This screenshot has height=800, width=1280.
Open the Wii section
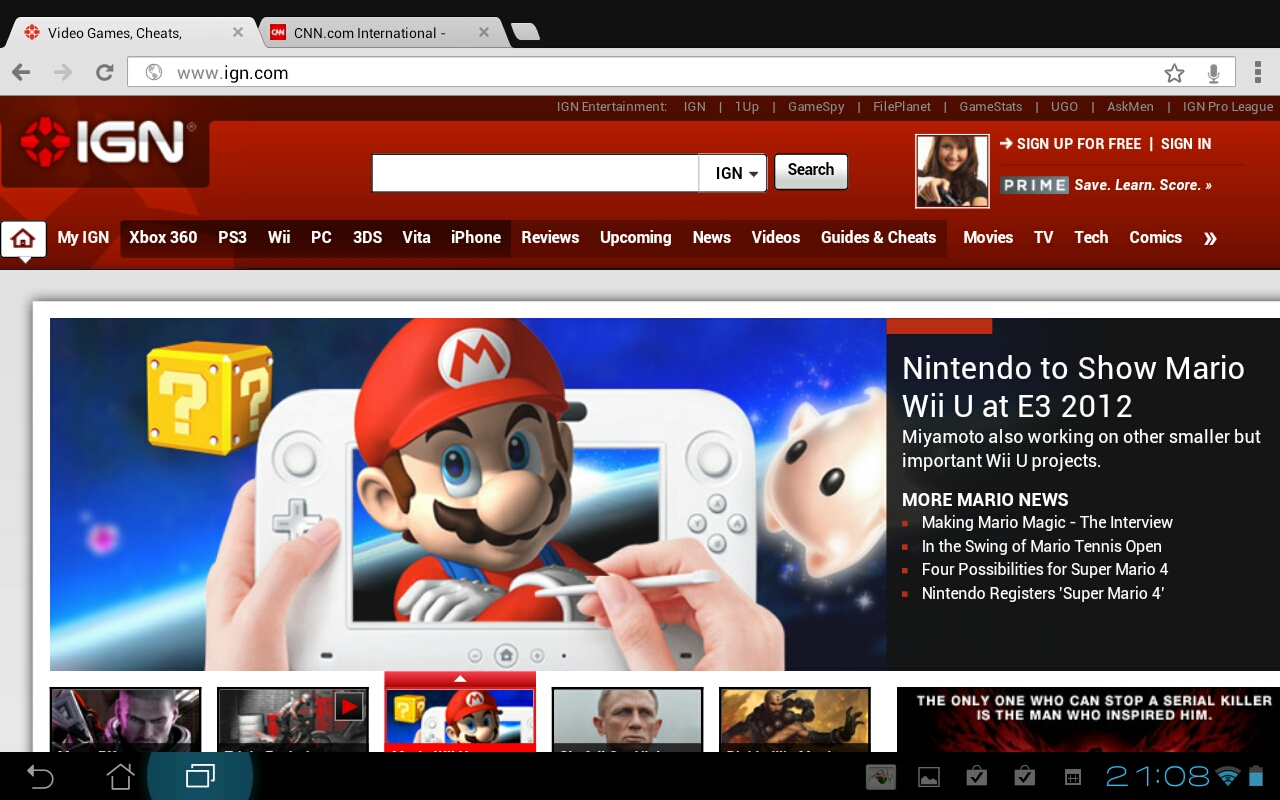[x=279, y=237]
